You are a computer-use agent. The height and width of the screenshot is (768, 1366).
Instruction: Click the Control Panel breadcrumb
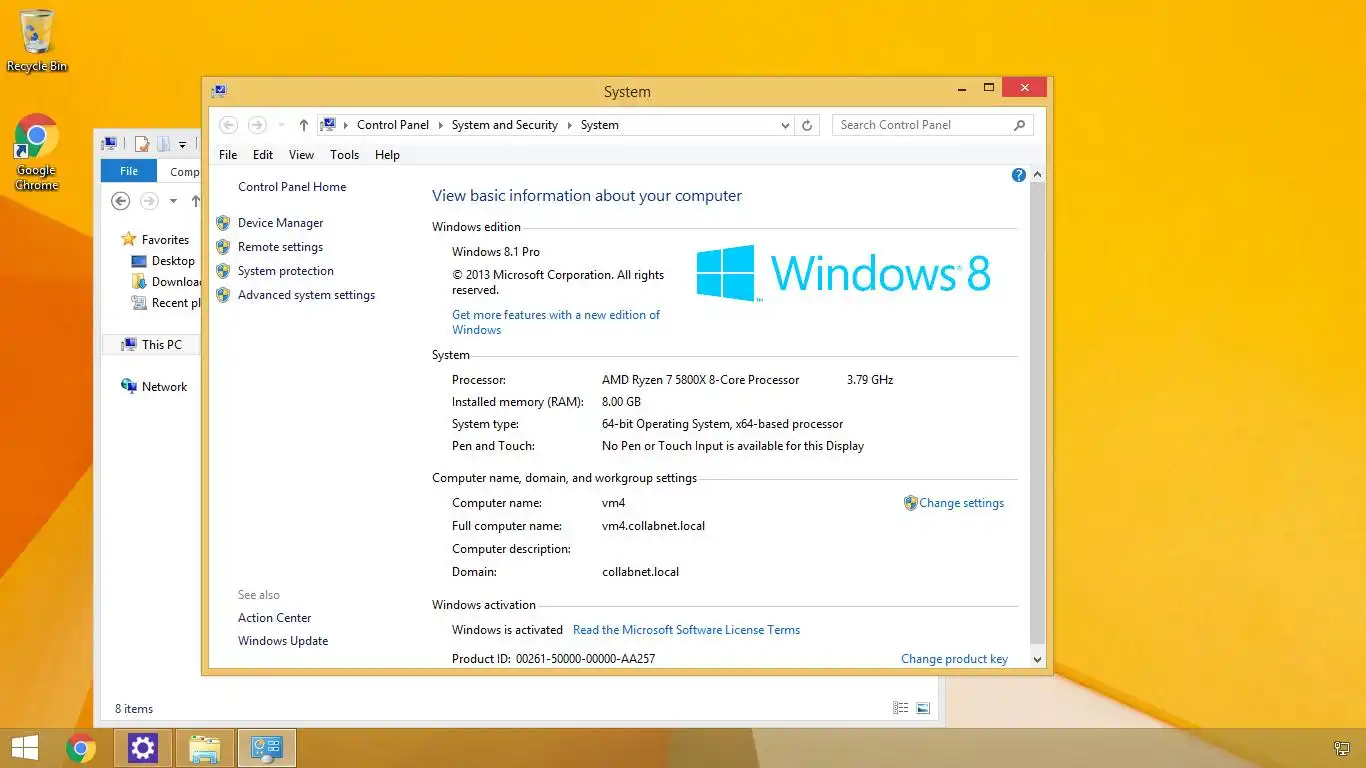click(392, 125)
